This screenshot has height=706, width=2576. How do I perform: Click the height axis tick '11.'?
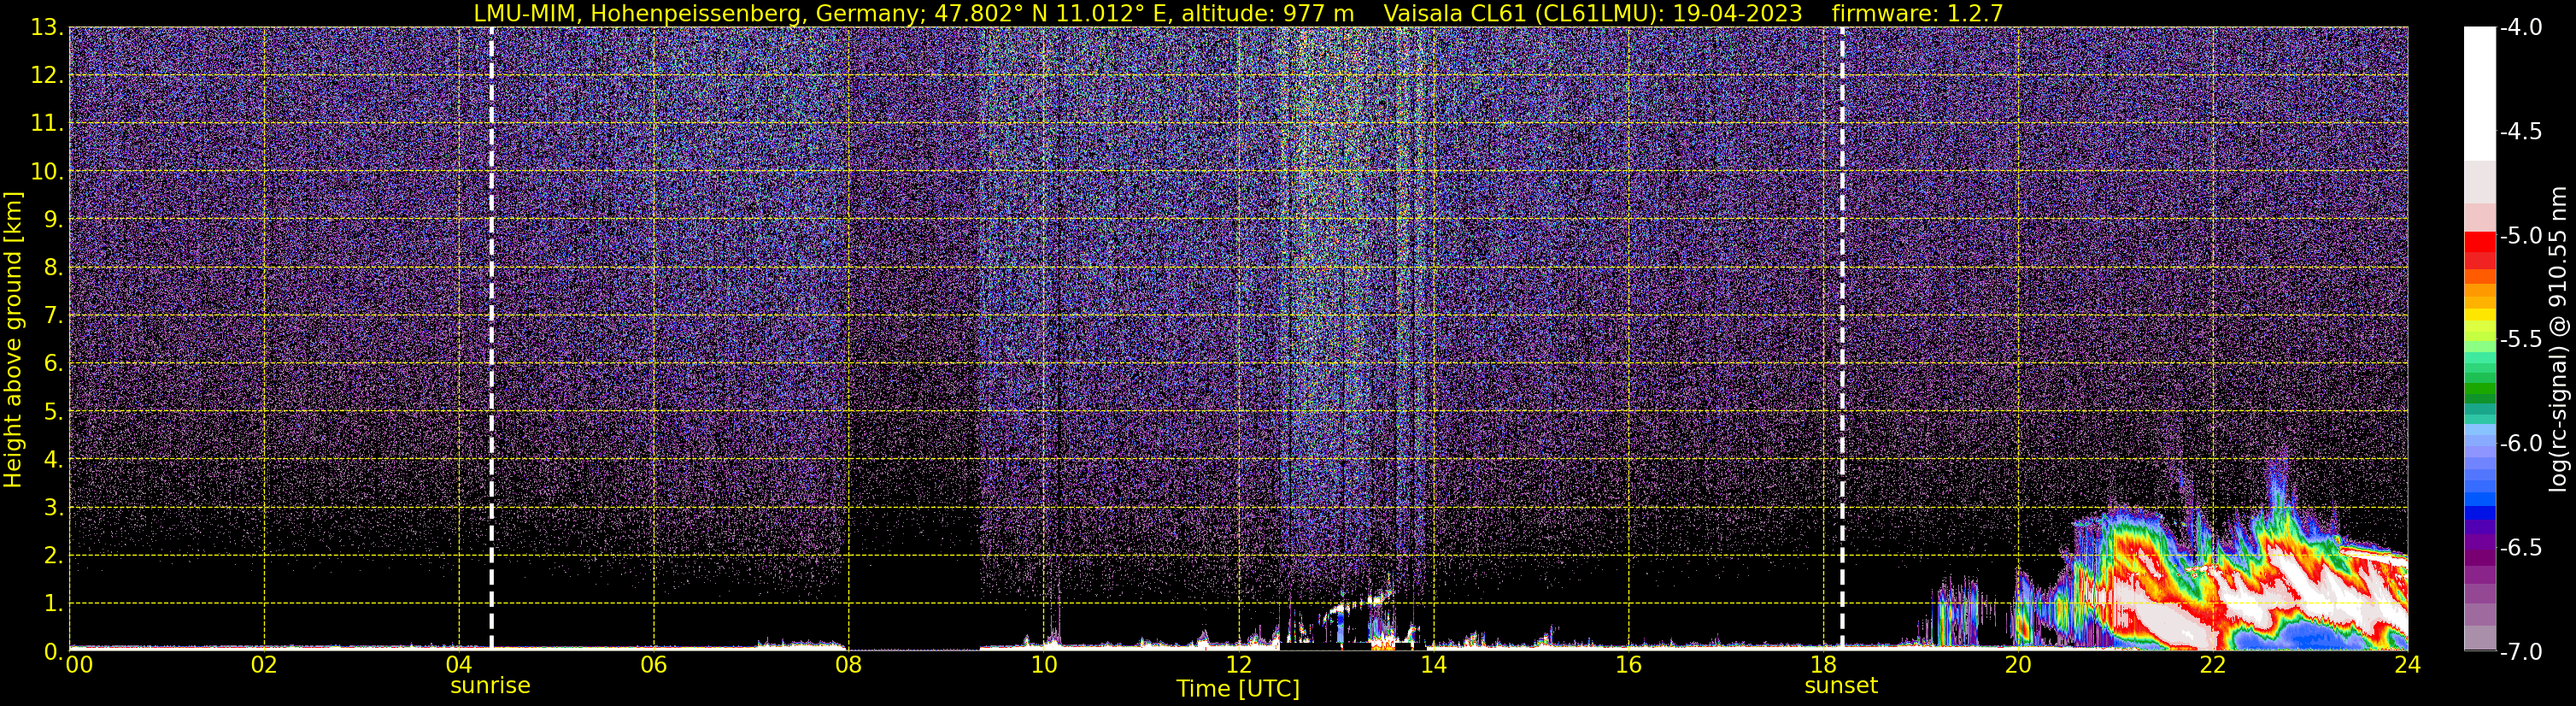[47, 124]
